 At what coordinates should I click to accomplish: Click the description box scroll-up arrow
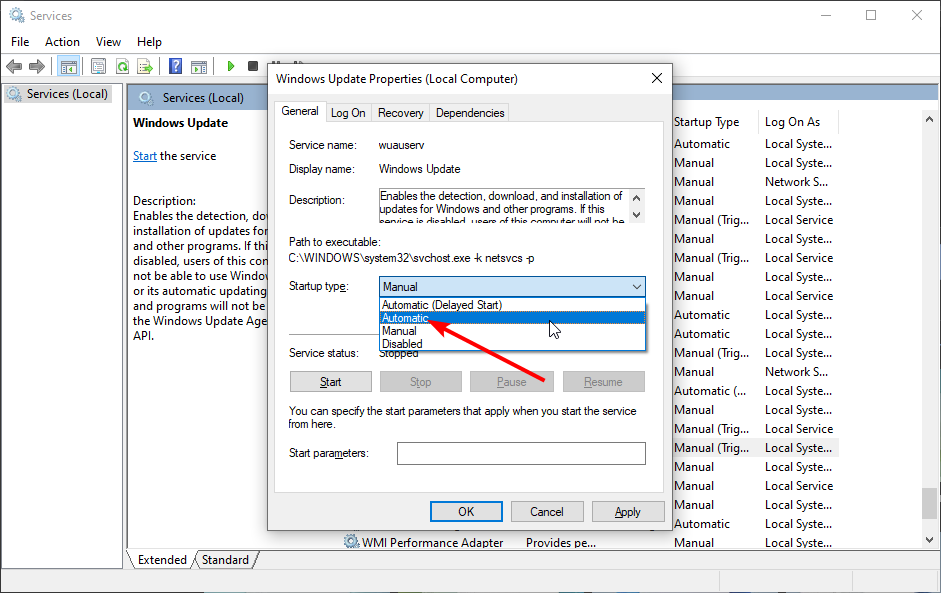coord(637,198)
